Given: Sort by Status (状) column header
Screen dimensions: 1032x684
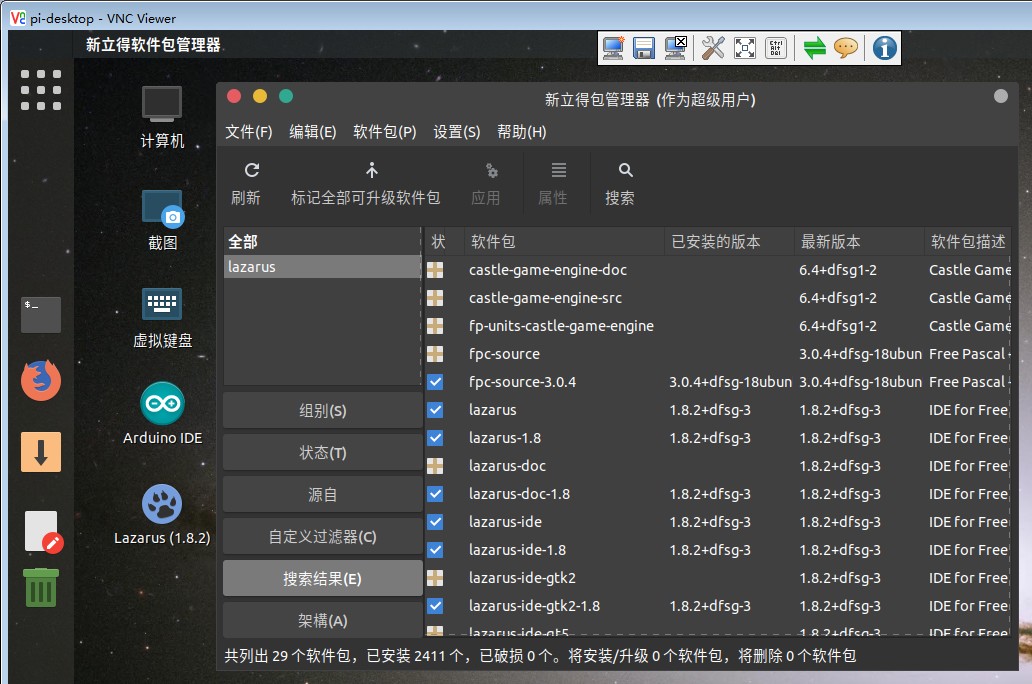Looking at the screenshot, I should [x=446, y=242].
